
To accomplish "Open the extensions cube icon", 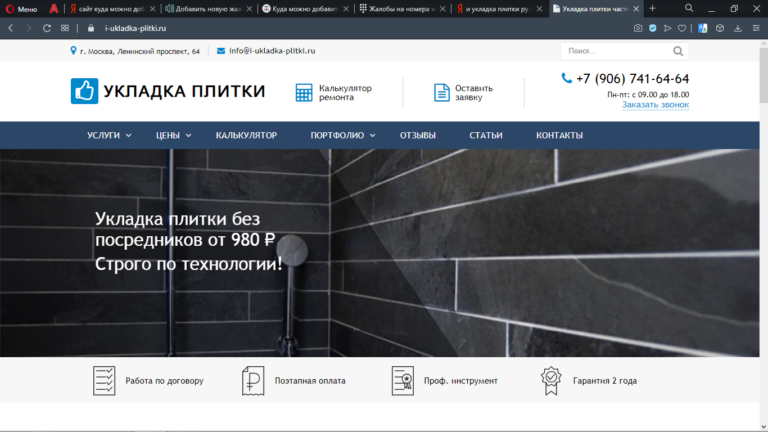I will [x=720, y=28].
